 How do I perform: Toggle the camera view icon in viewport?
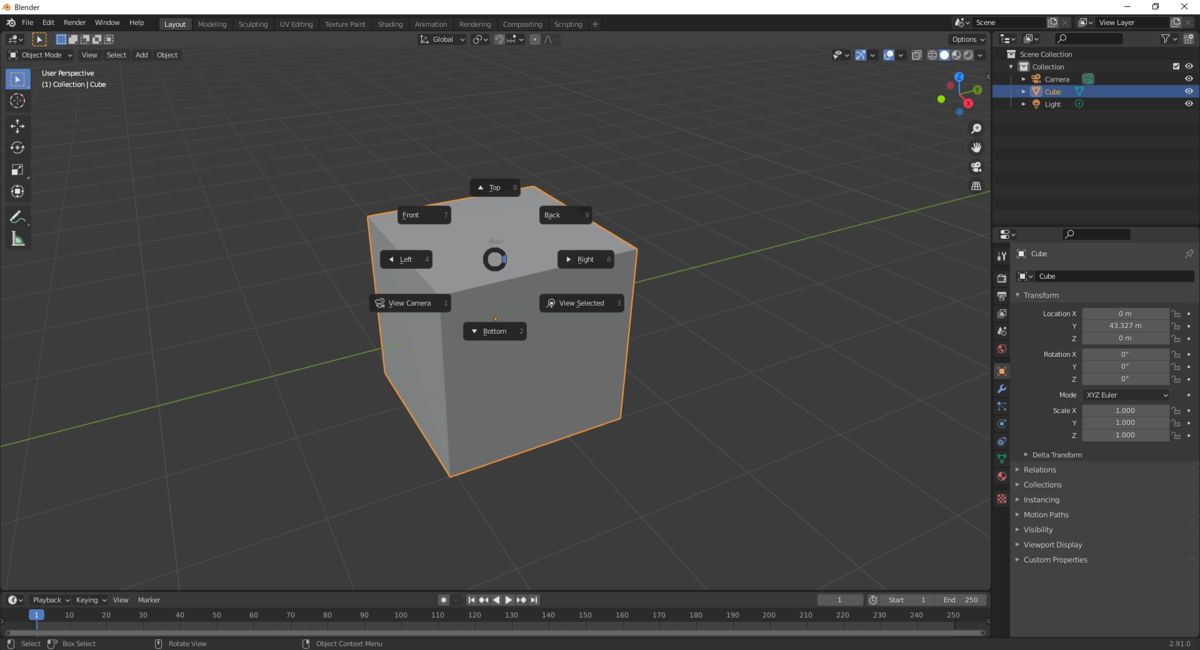point(977,167)
